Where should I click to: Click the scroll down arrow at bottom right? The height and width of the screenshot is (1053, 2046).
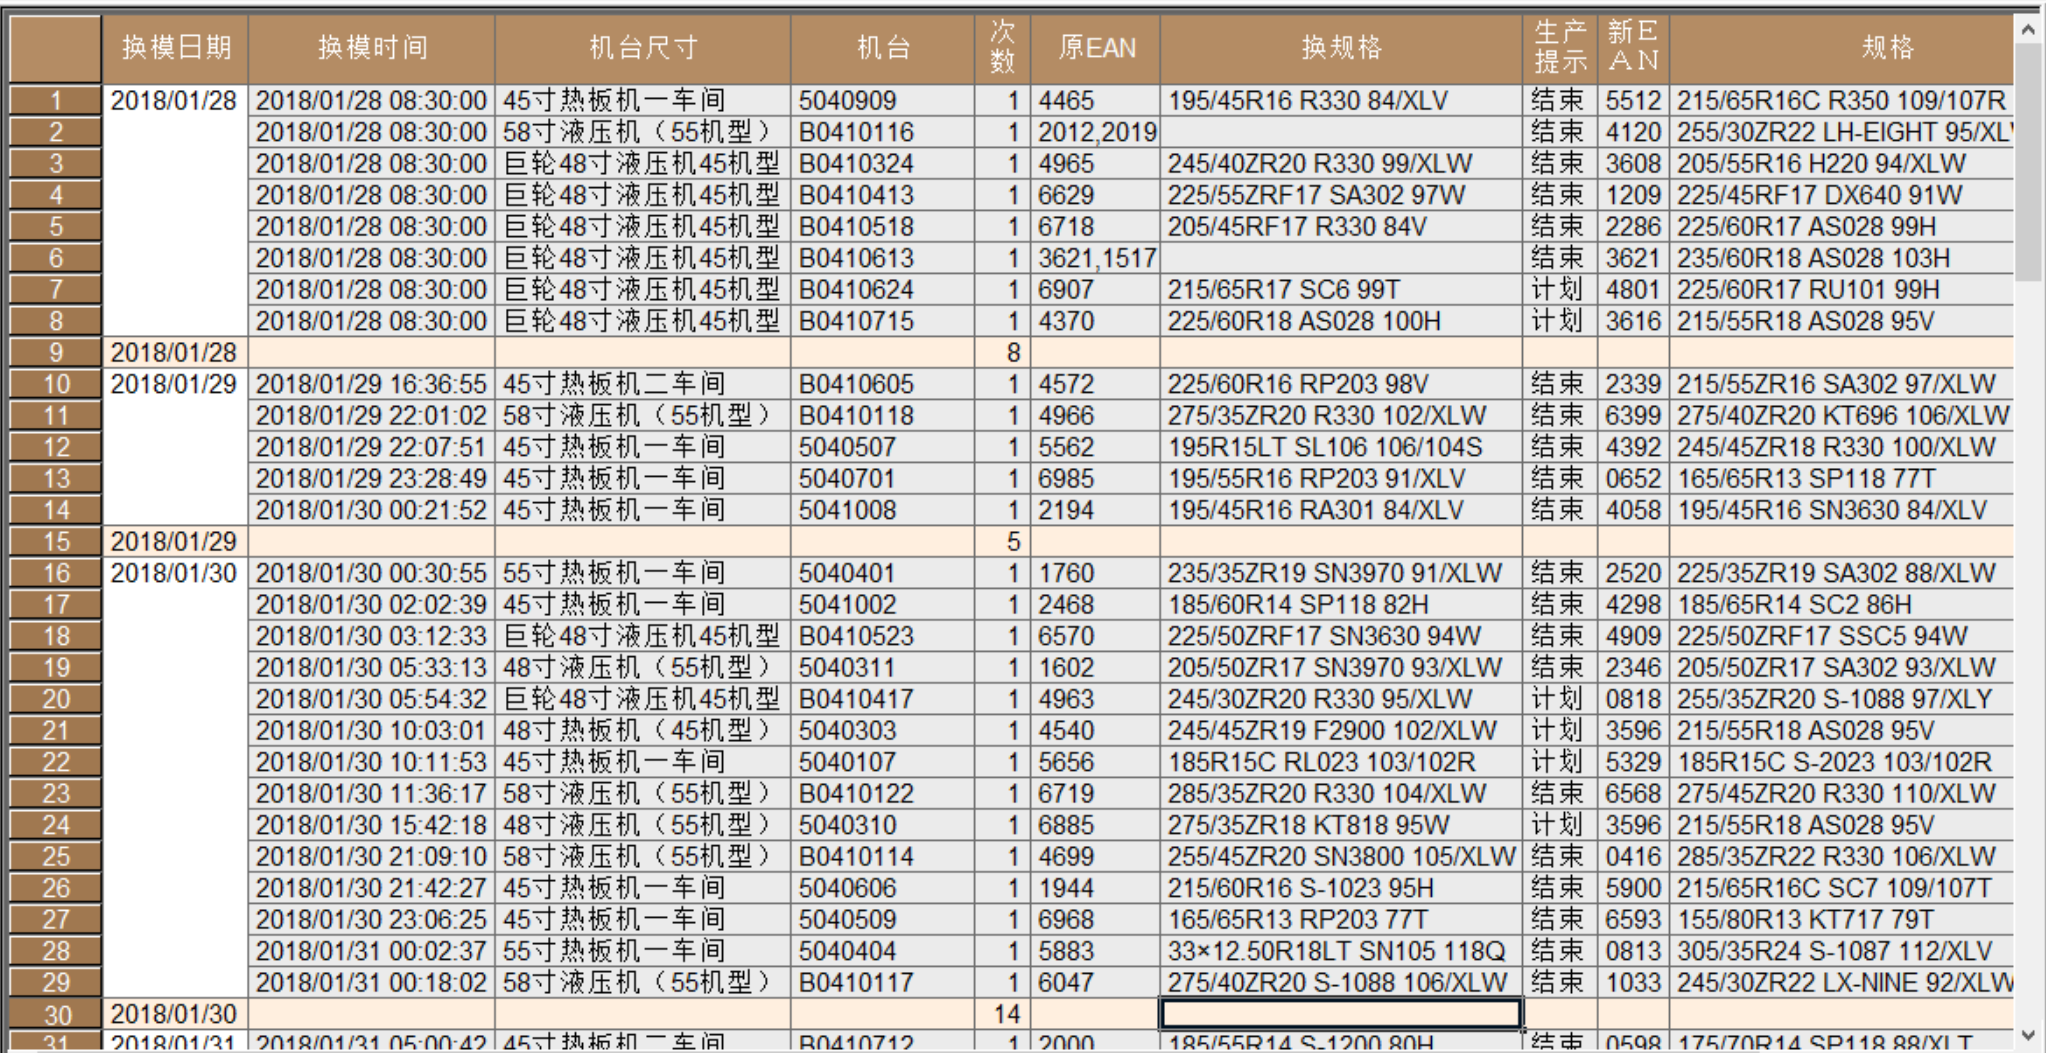coord(2028,1035)
